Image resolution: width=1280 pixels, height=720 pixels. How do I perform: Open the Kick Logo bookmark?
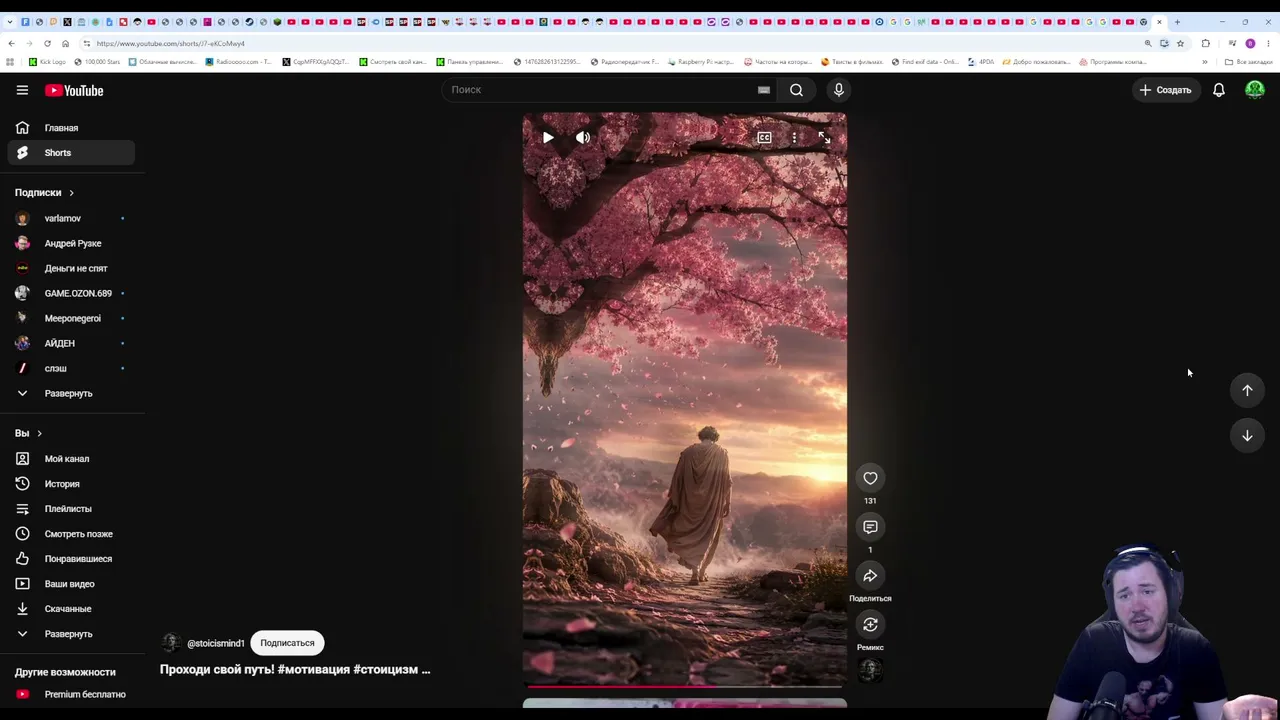click(47, 62)
